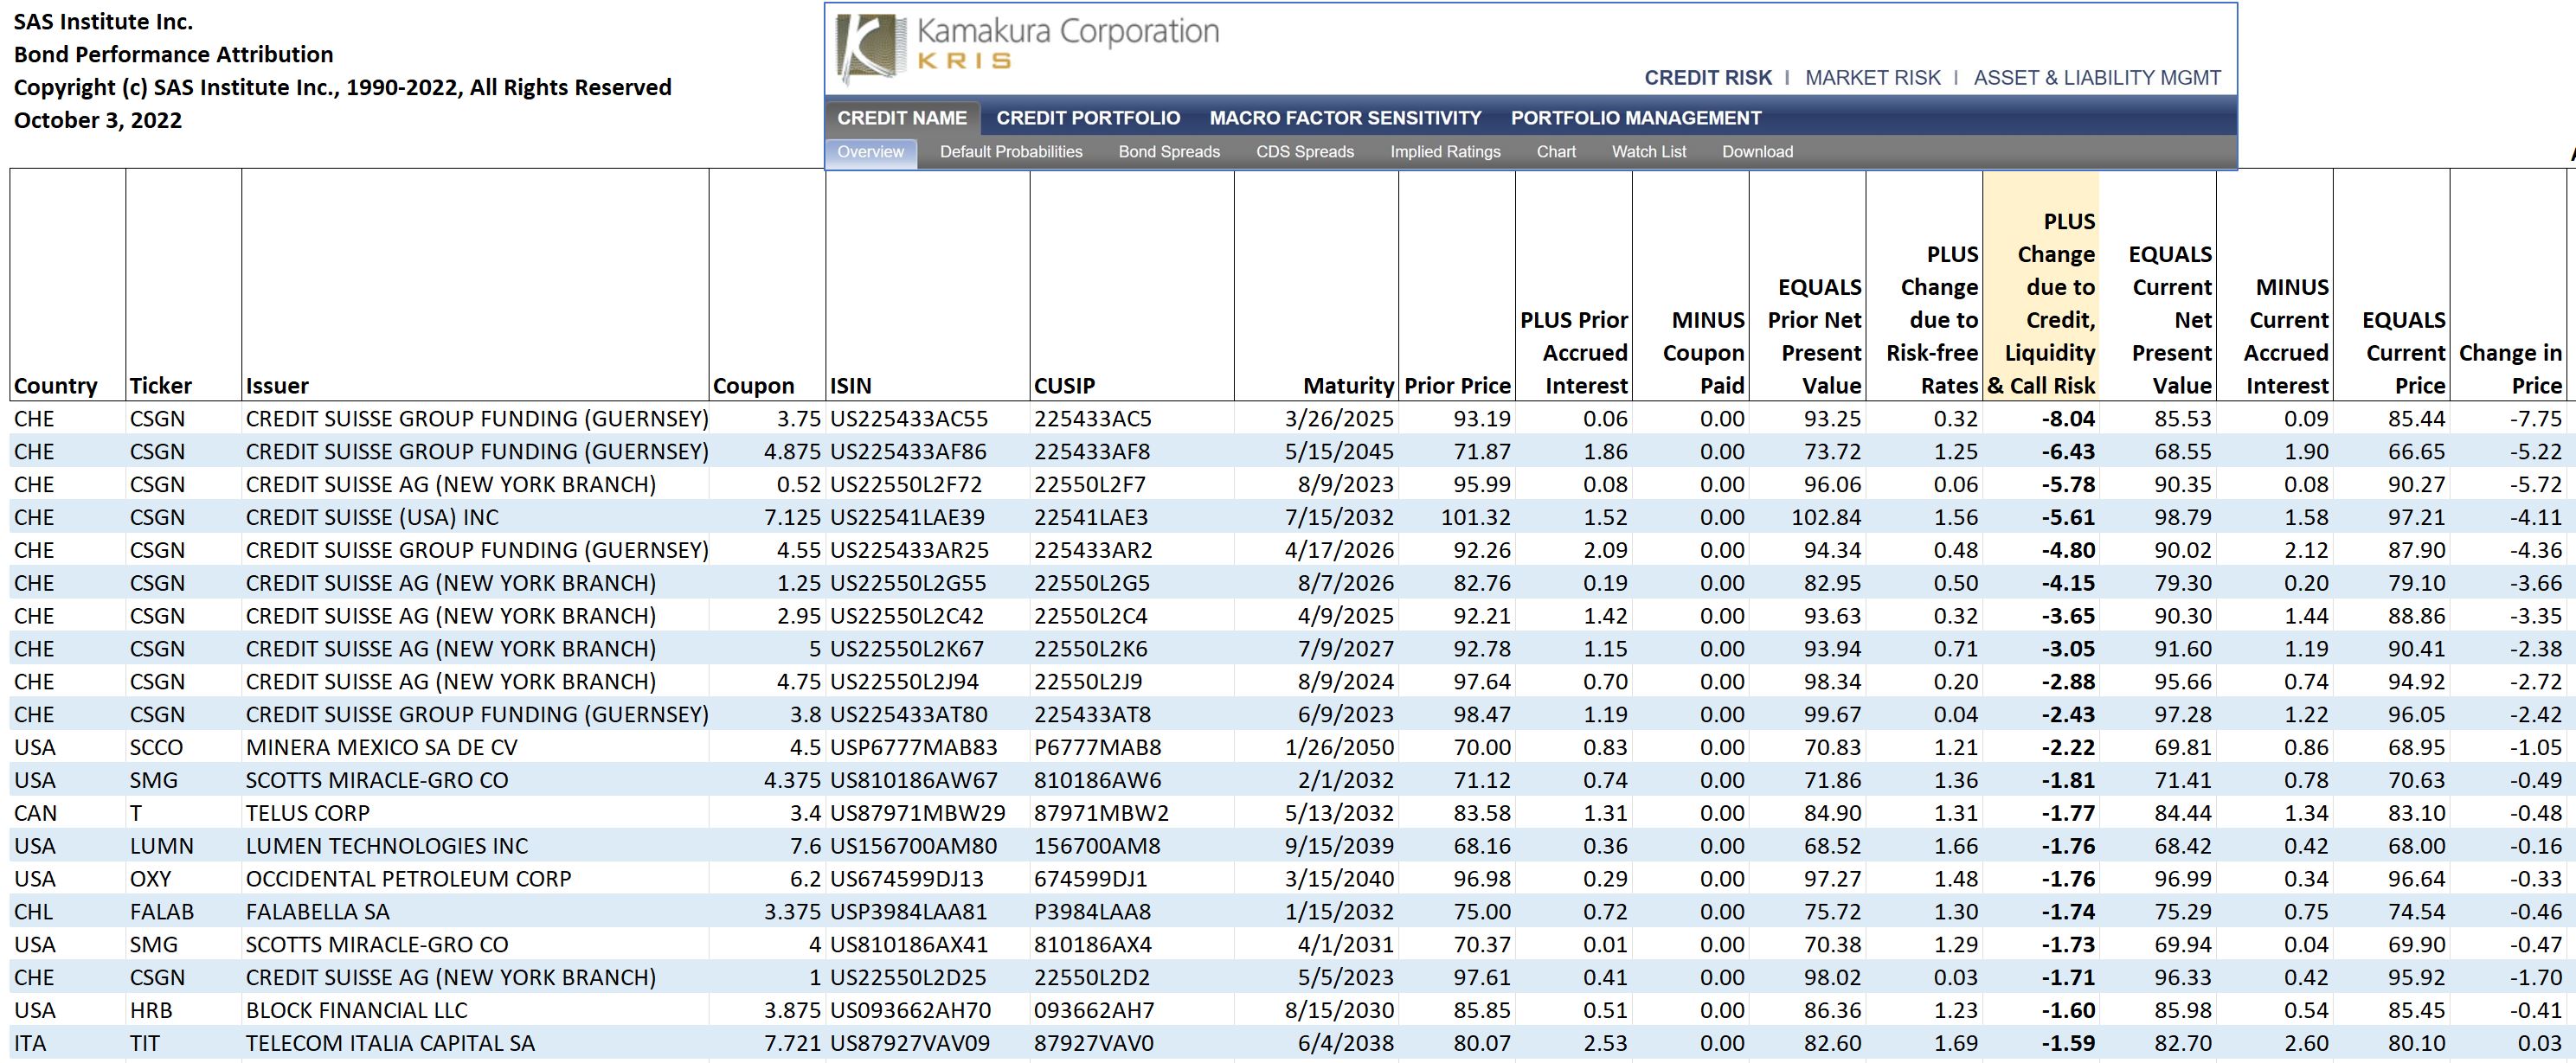Select the Overview sub-tab
2576x1063 pixels.
(x=870, y=152)
